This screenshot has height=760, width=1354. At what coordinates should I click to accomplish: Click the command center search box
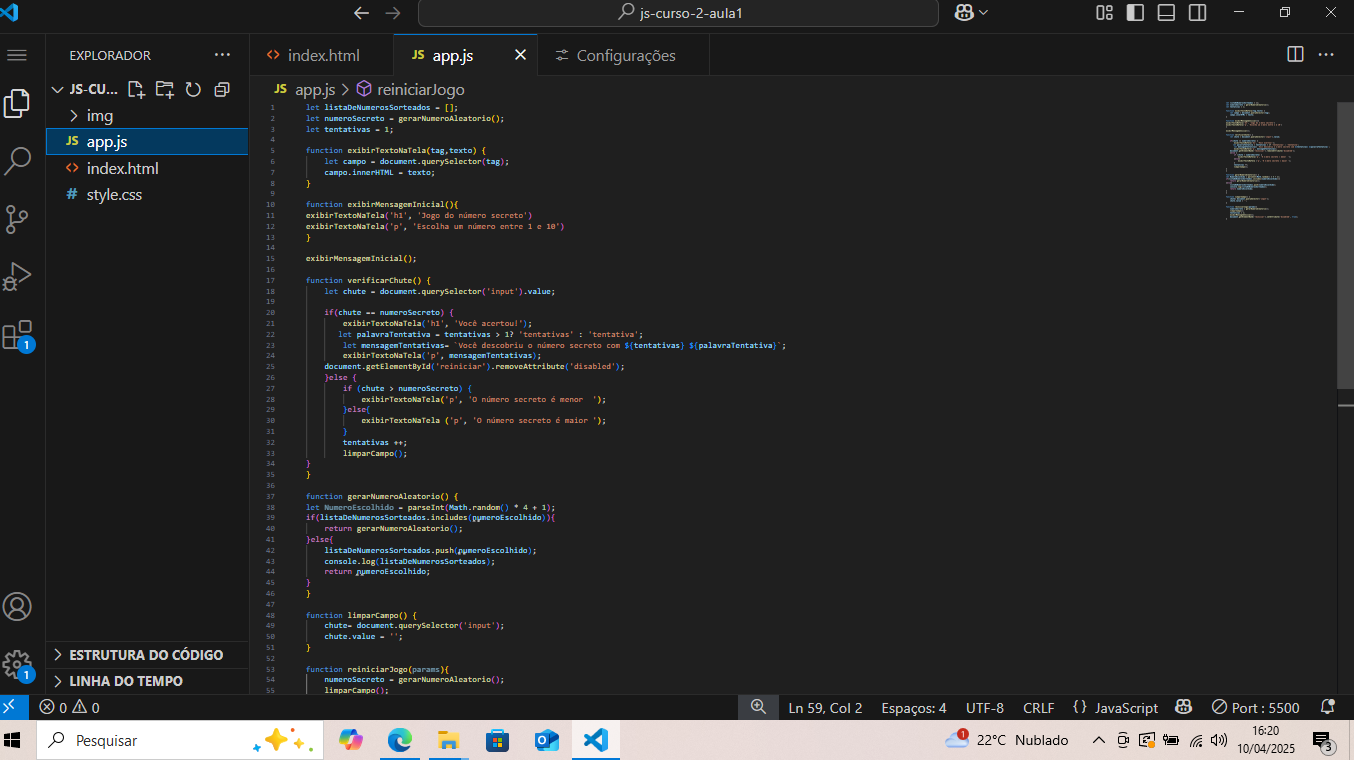[x=678, y=13]
